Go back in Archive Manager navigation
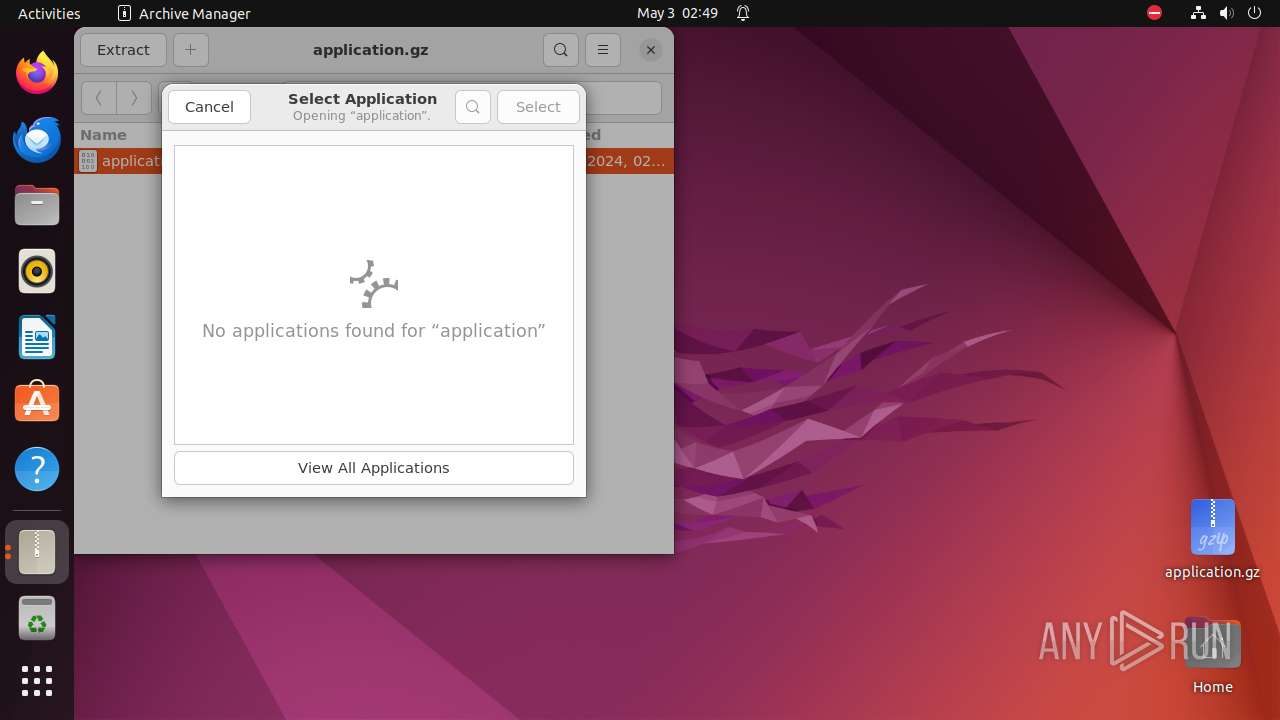The height and width of the screenshot is (720, 1280). [x=98, y=98]
